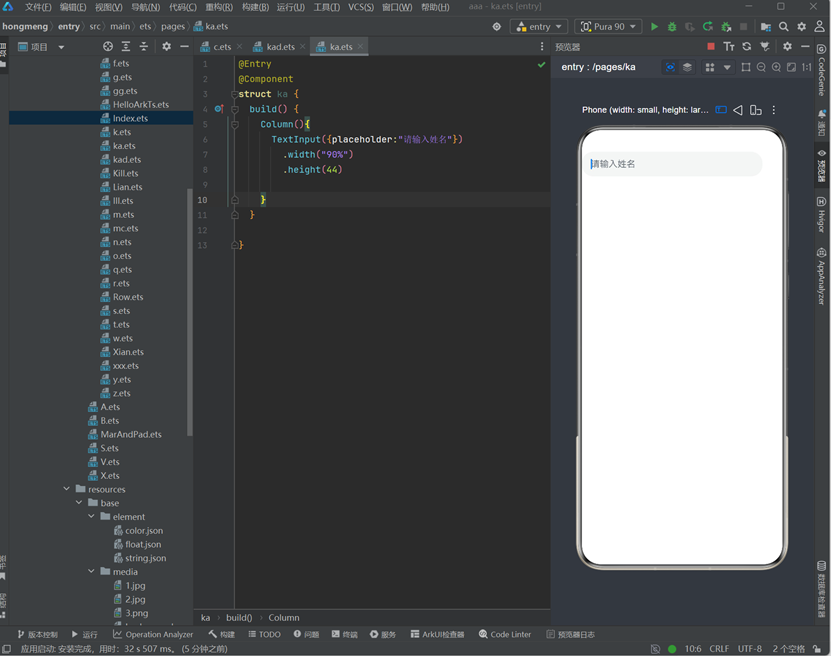Toggle device frame display icon
Screen dimensions: 831x656
[x=721, y=110]
